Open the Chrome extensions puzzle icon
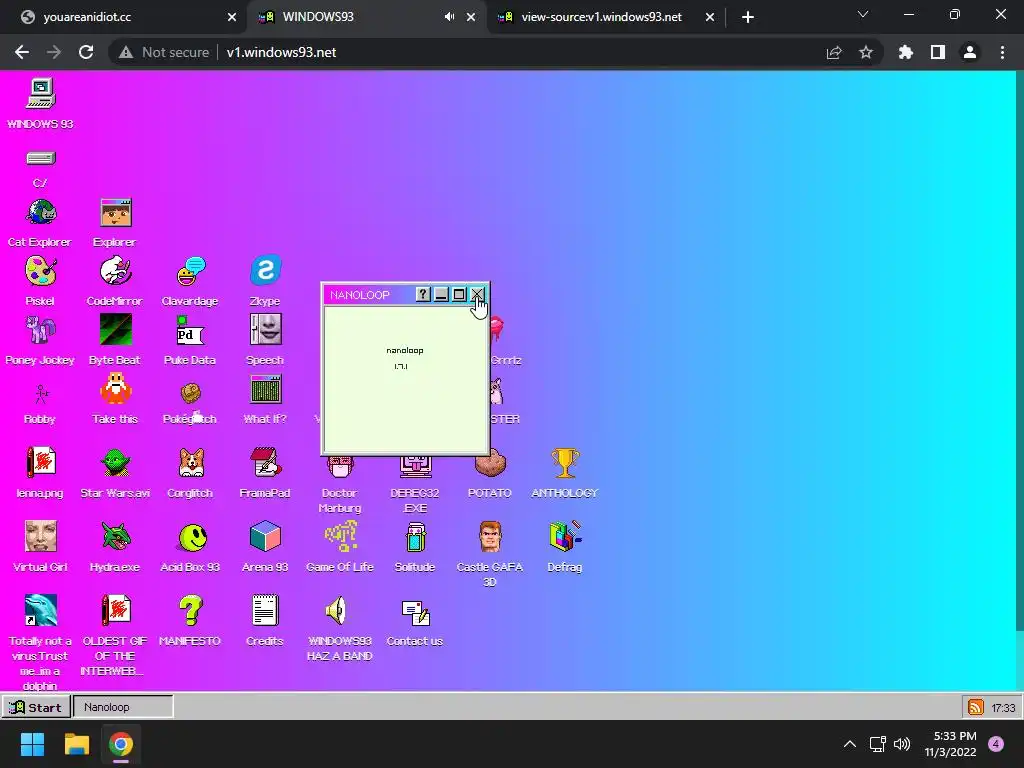Image resolution: width=1024 pixels, height=768 pixels. tap(906, 52)
